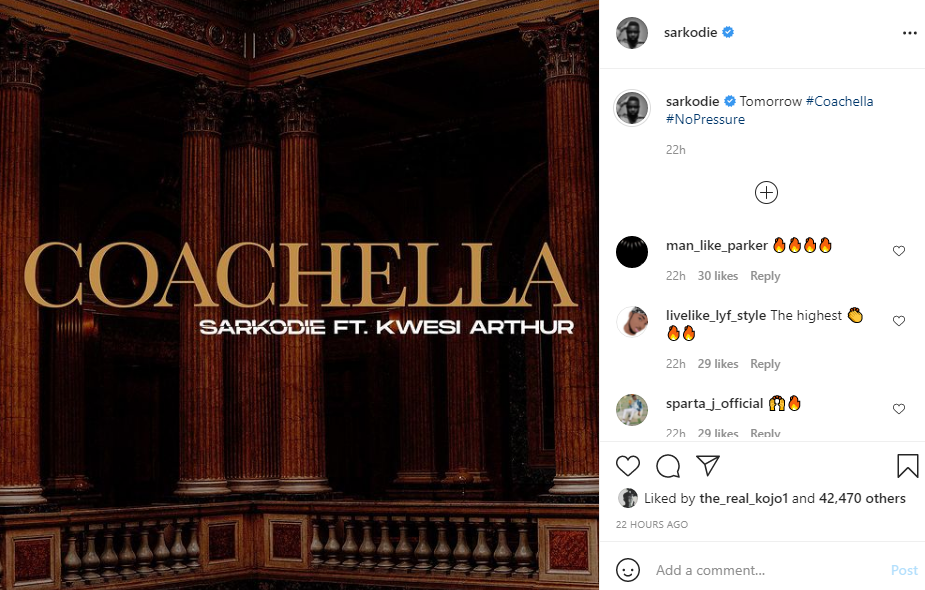View 30 likes on parker's comment

[x=717, y=276]
